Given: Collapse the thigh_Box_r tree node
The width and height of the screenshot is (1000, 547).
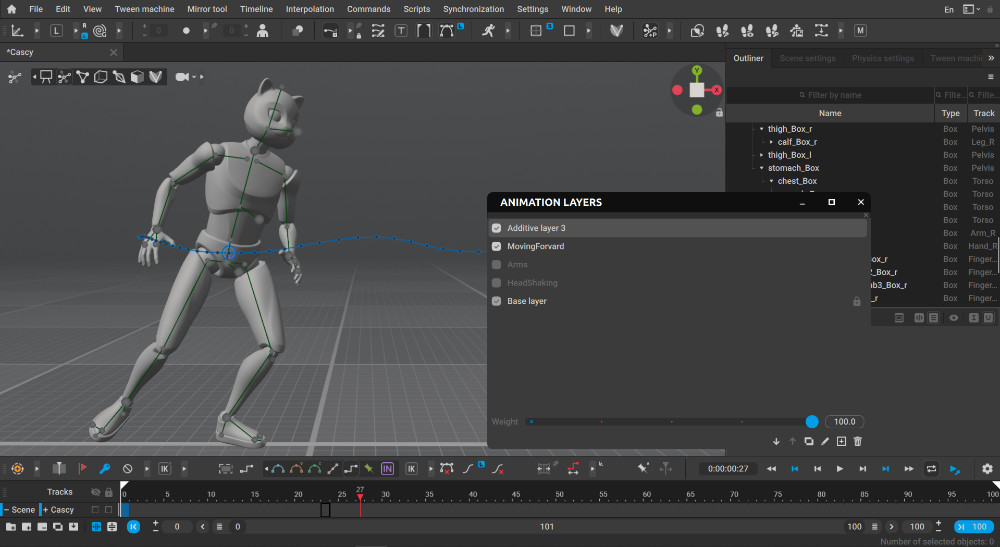Looking at the screenshot, I should pos(761,129).
